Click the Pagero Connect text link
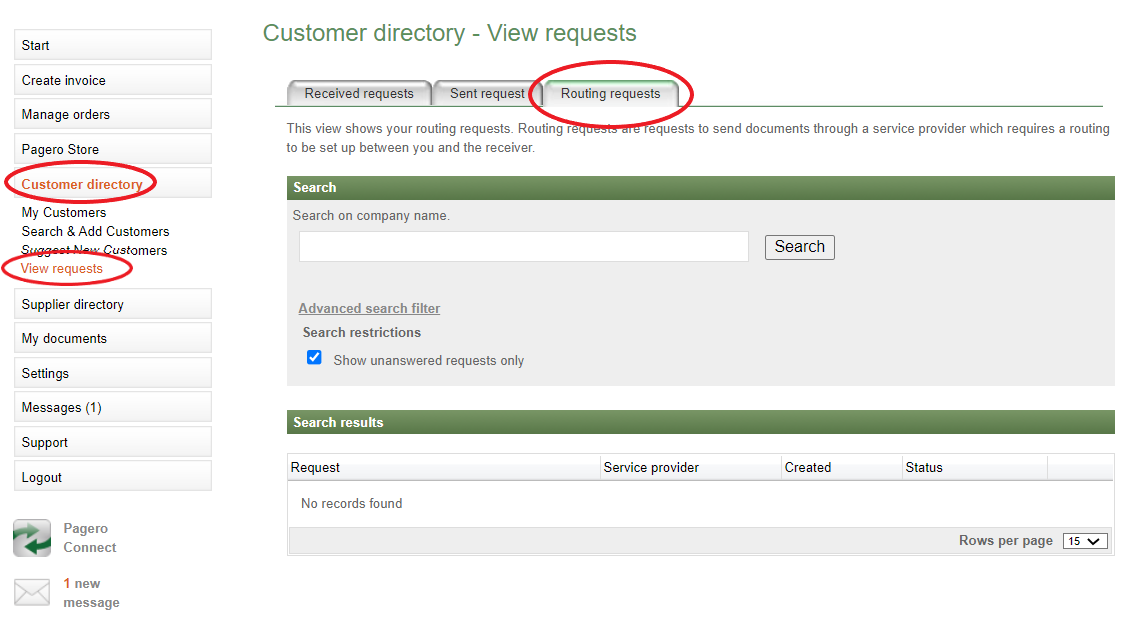This screenshot has height=629, width=1126. (90, 538)
